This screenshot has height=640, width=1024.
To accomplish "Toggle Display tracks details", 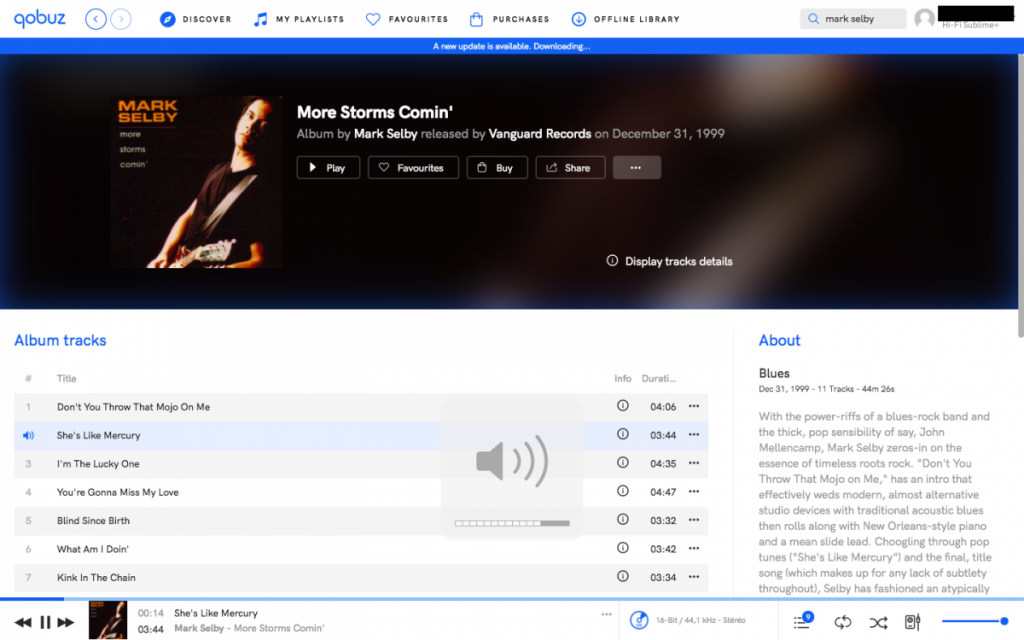I will pyautogui.click(x=669, y=261).
